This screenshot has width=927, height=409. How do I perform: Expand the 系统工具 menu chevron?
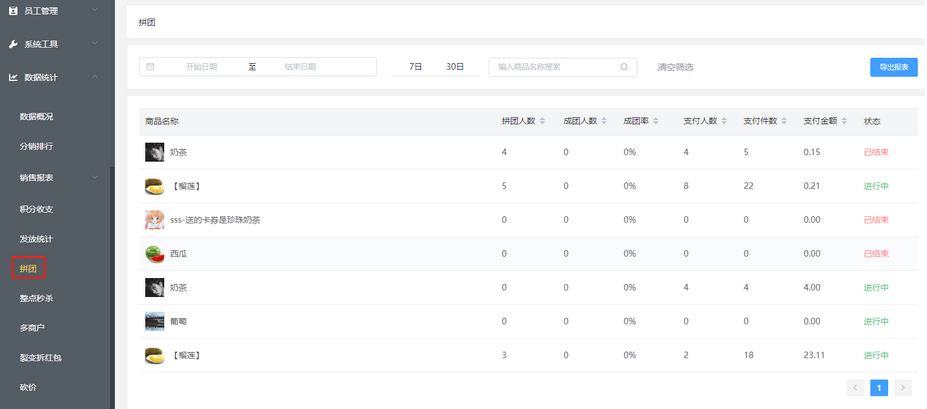coord(94,44)
